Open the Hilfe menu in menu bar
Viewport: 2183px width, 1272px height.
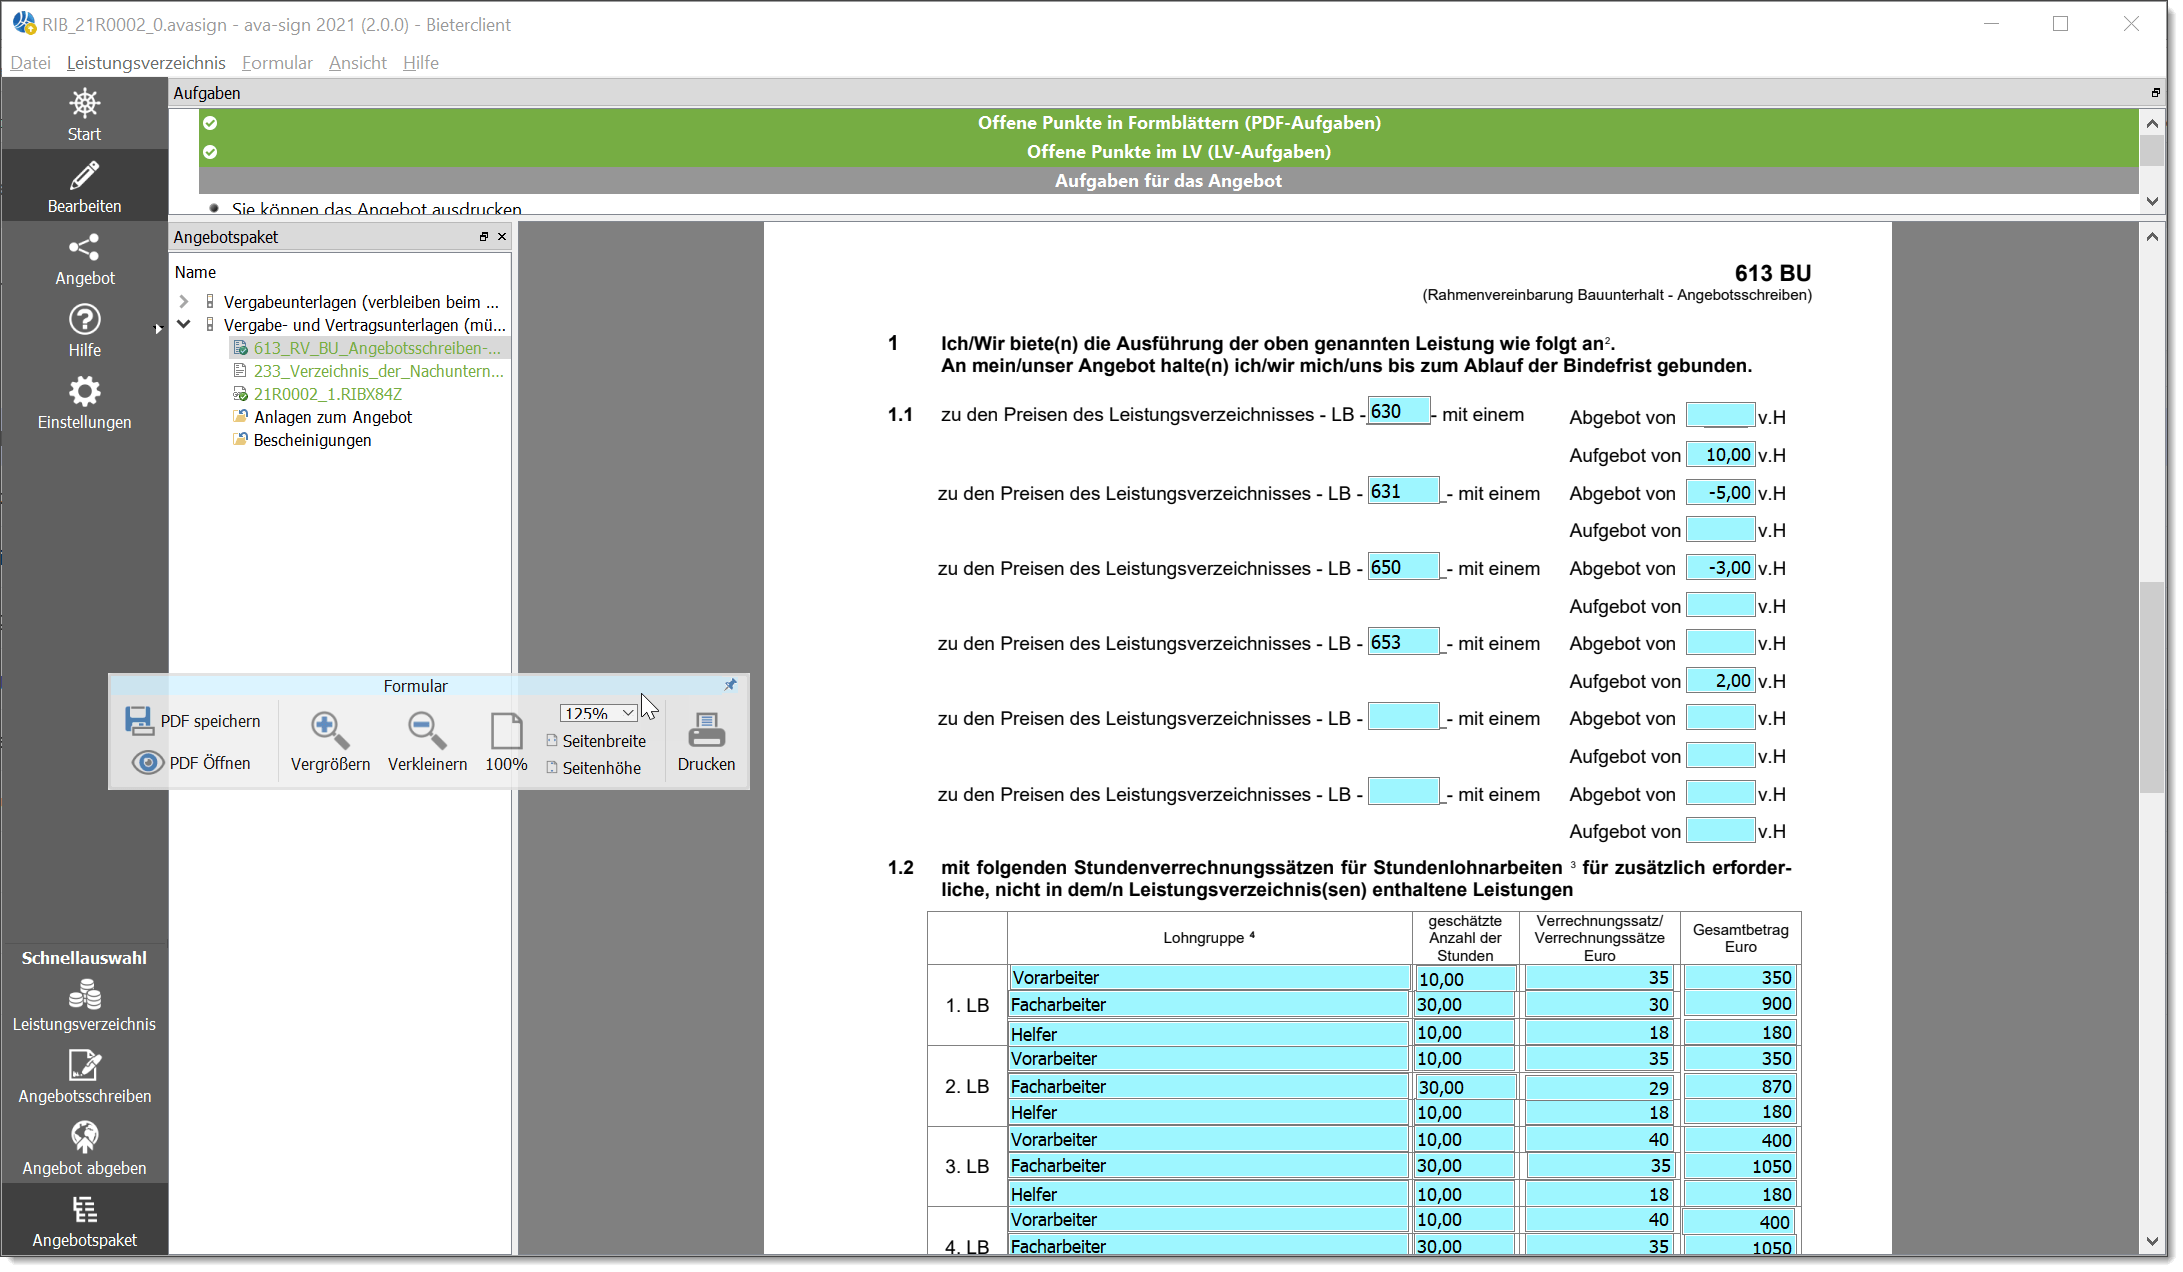click(421, 62)
